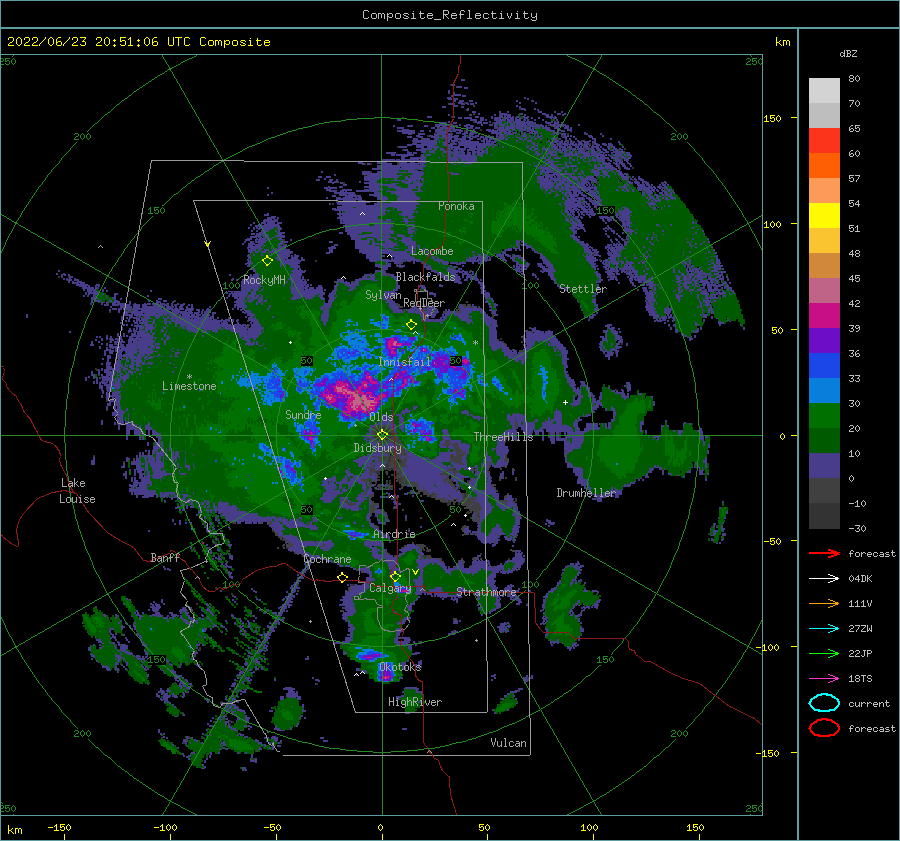The image size is (900, 841).
Task: Click the red forecast arrow in legend
Action: point(824,553)
